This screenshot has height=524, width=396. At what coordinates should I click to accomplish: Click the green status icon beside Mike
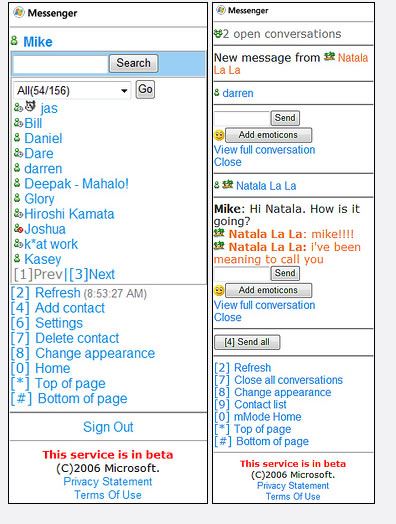pos(14,41)
